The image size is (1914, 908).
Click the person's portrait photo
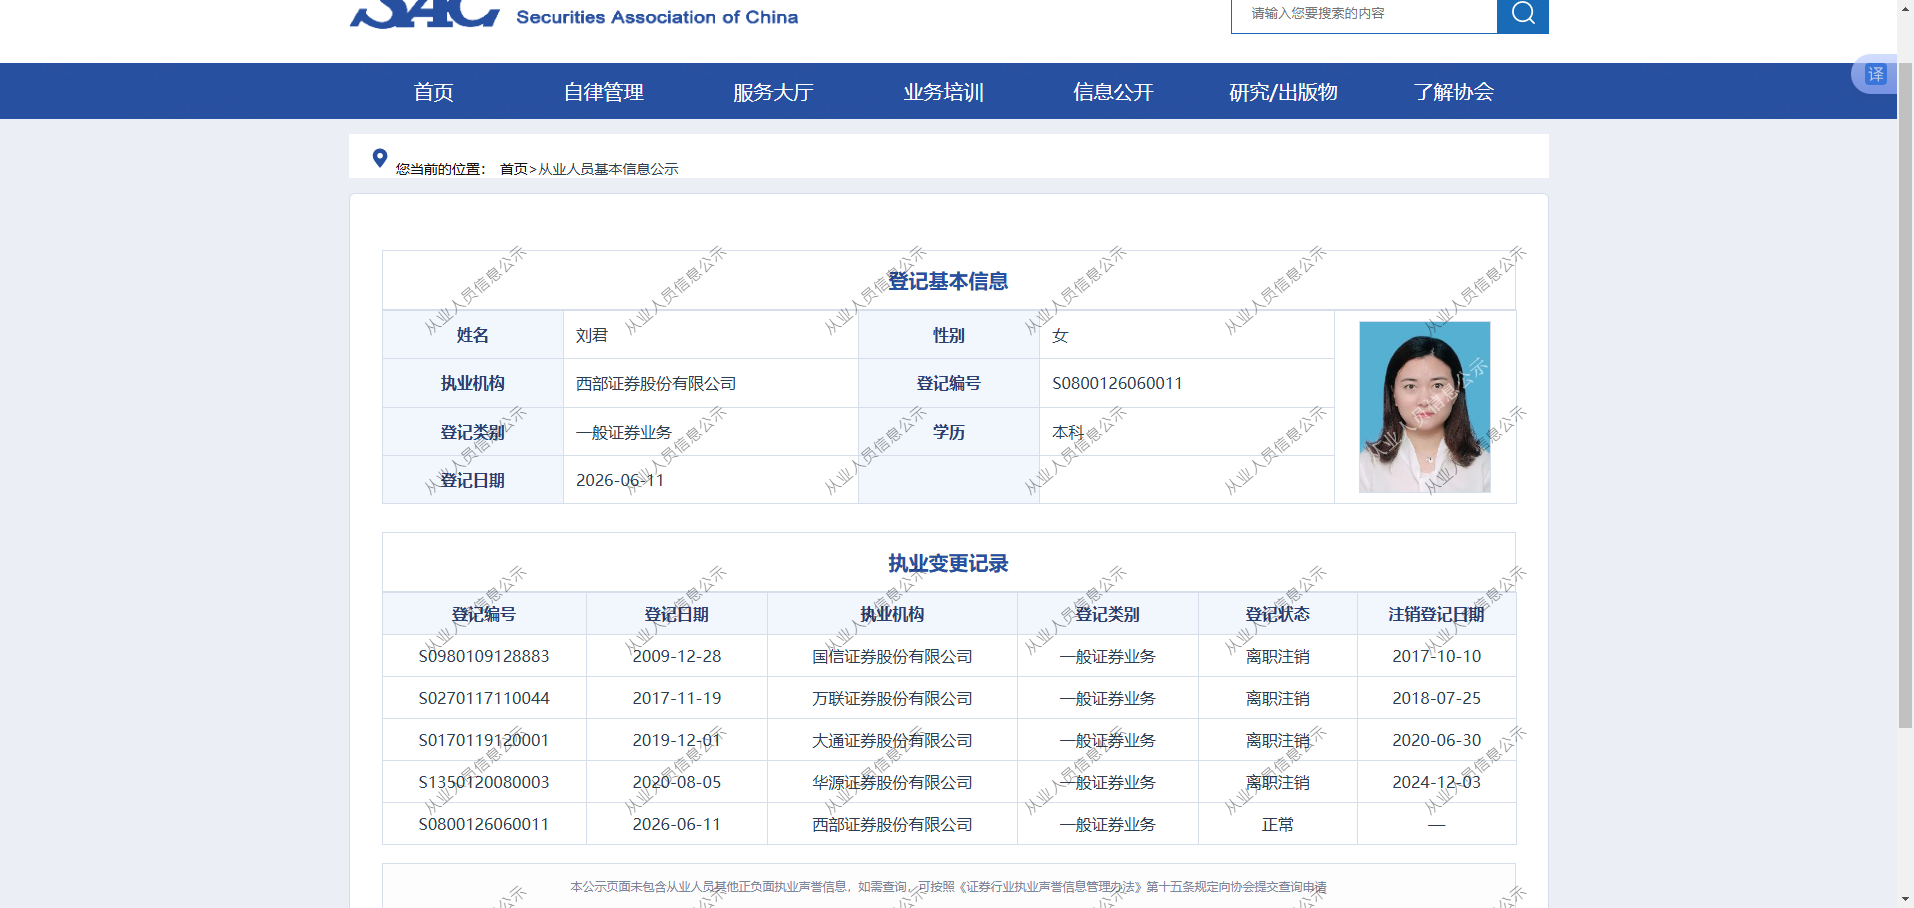point(1425,407)
